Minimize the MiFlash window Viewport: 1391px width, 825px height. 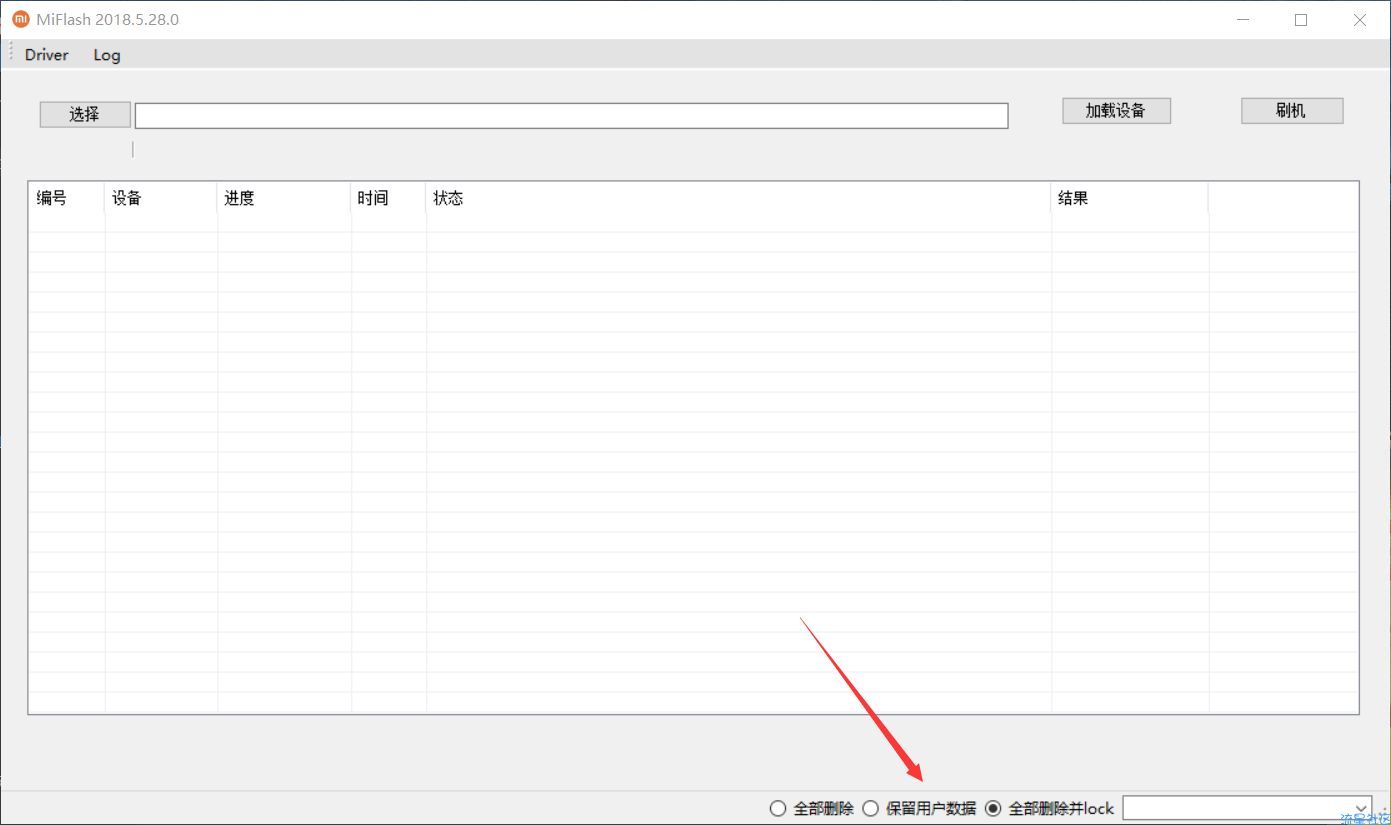click(x=1243, y=19)
